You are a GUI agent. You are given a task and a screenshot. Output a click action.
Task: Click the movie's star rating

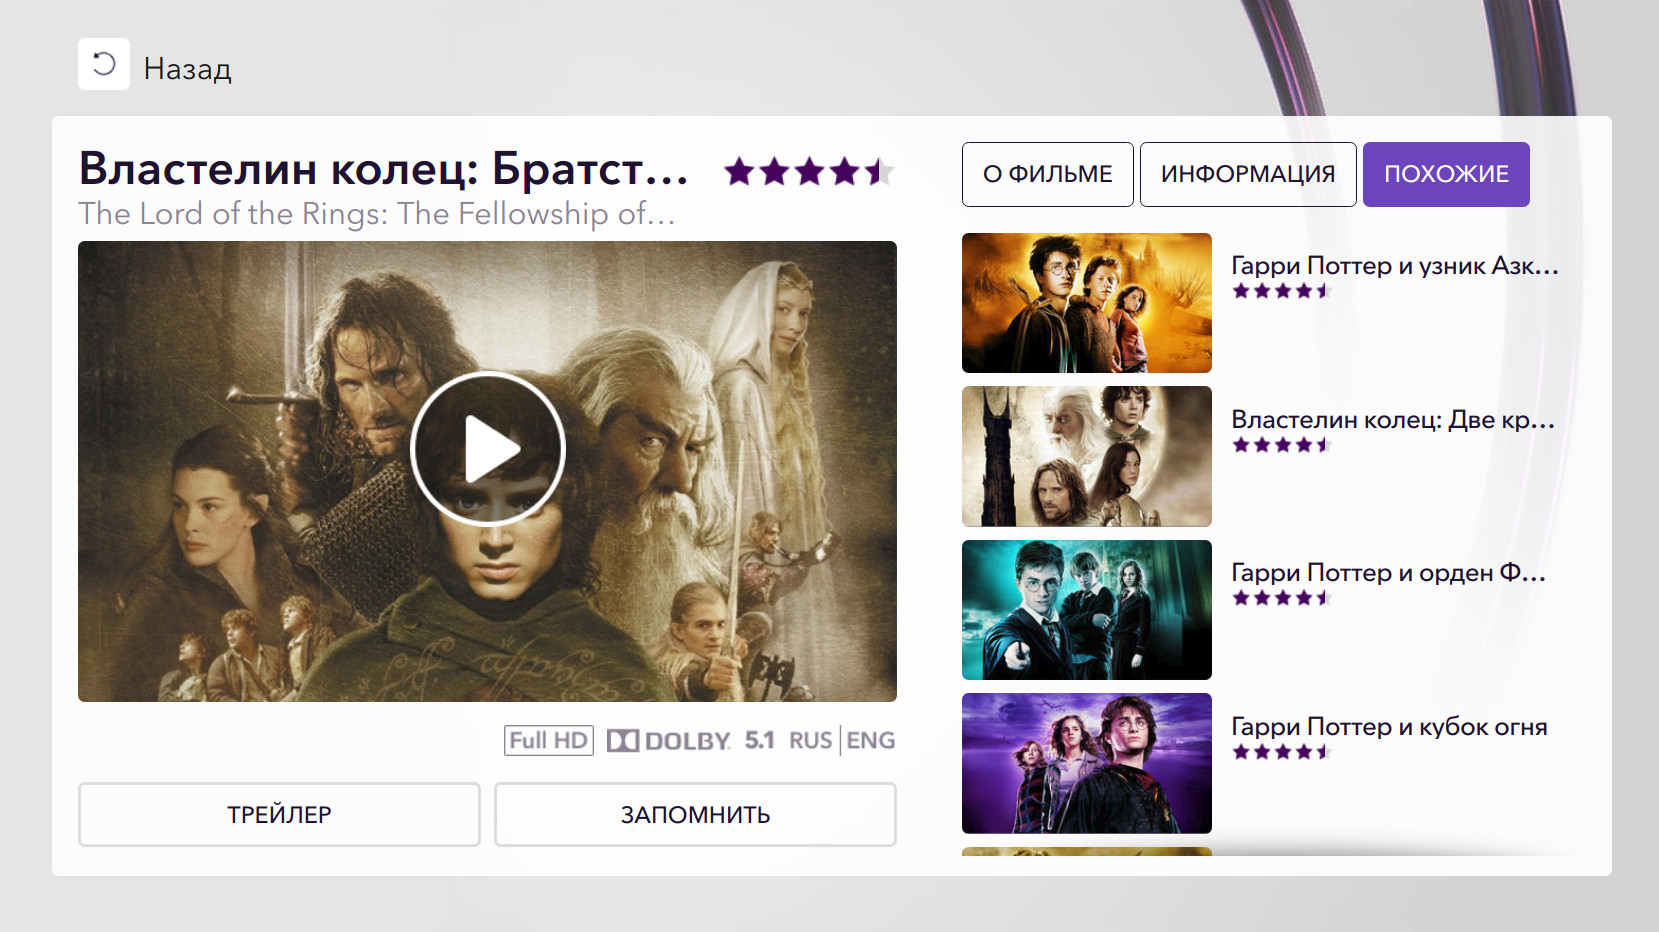click(x=809, y=172)
